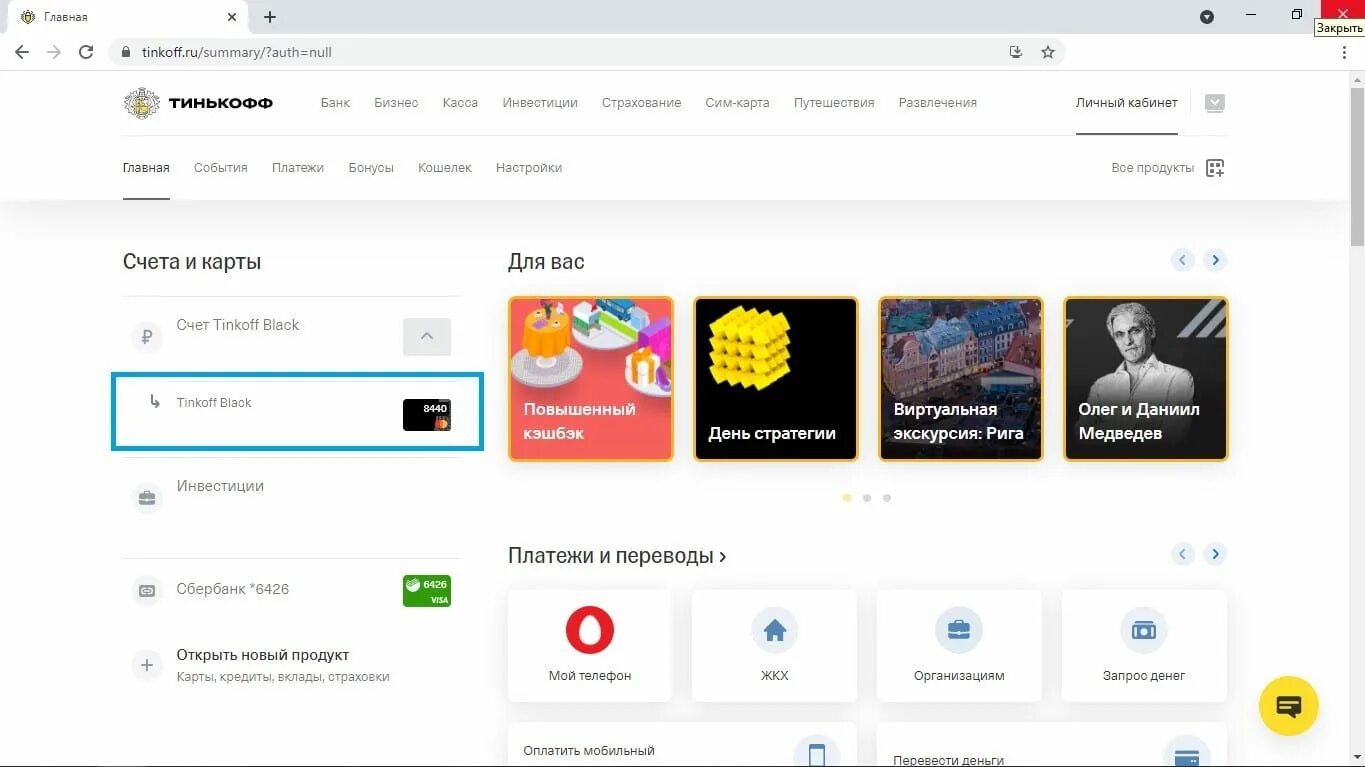This screenshot has height=767, width=1365.
Task: Switch to the Кошелек tab
Action: point(445,168)
